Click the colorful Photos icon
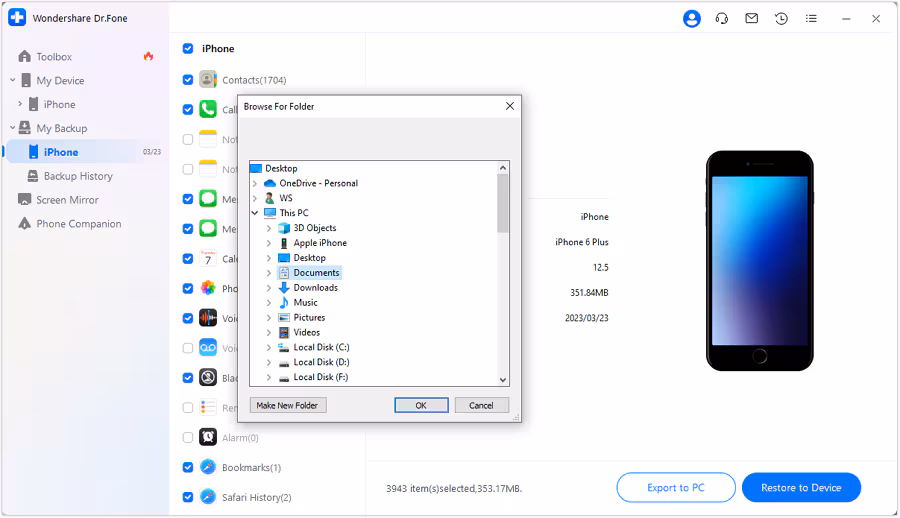The image size is (900, 518). click(x=208, y=288)
